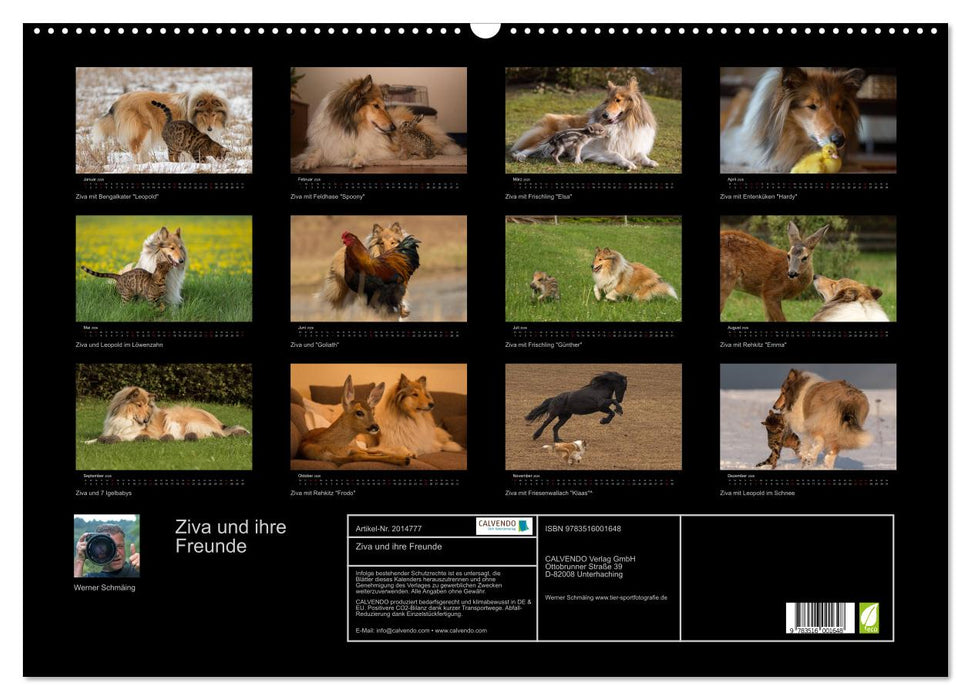Click the "Ziva und ihre Freunde" large title
Viewport: 971px width, 700px height.
coord(230,536)
